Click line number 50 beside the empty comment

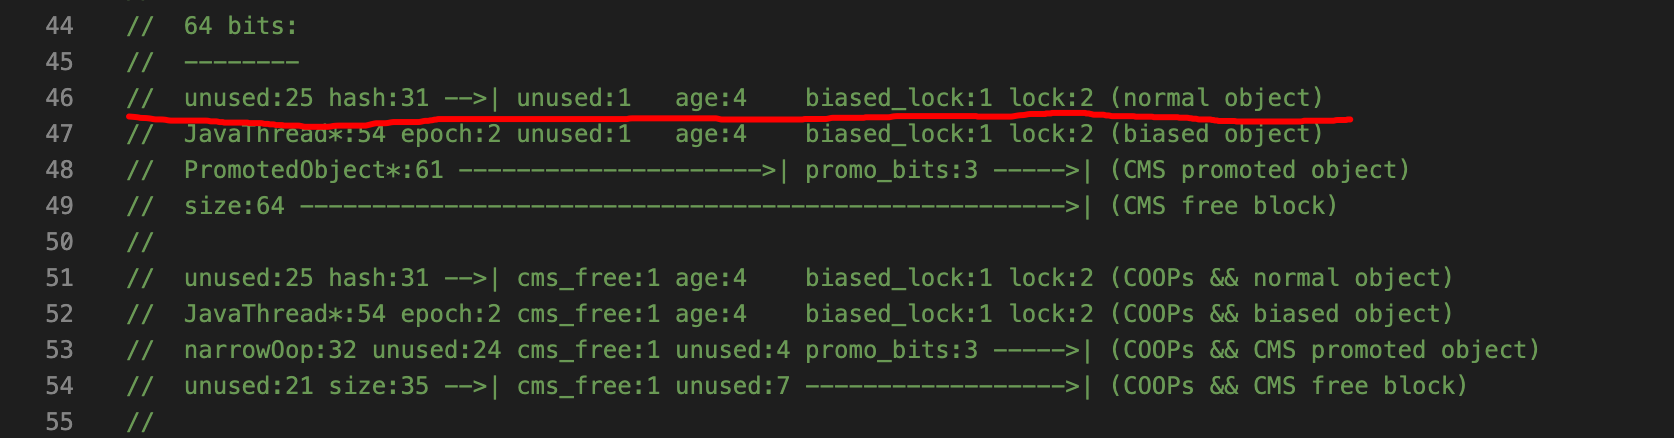59,242
